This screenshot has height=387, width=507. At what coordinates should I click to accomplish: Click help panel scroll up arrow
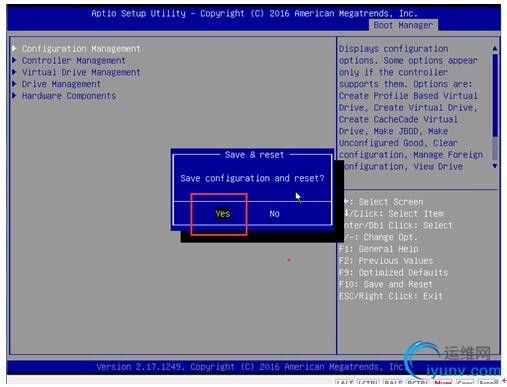[495, 49]
